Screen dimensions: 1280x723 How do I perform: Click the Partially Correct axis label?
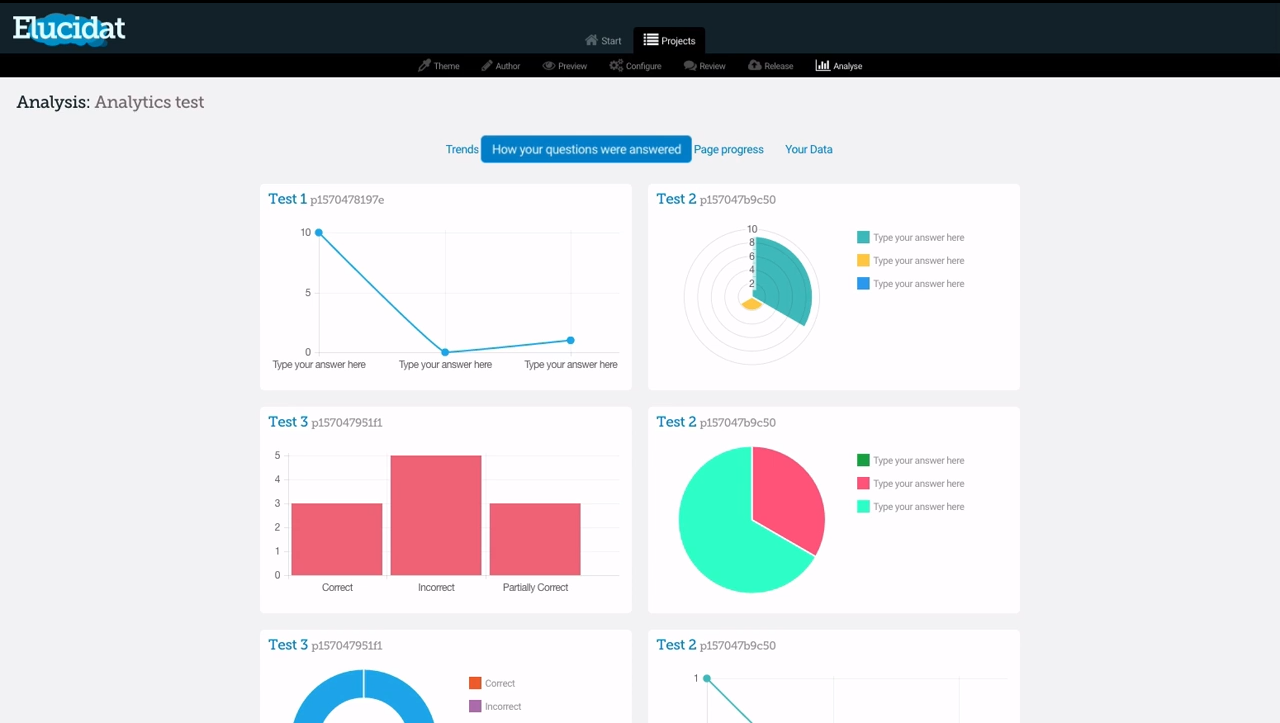pyautogui.click(x=535, y=588)
